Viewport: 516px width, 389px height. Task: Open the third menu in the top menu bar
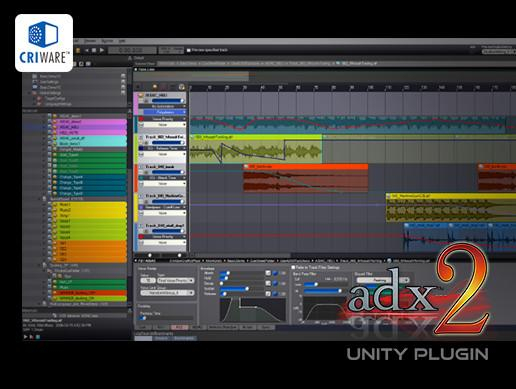[107, 41]
